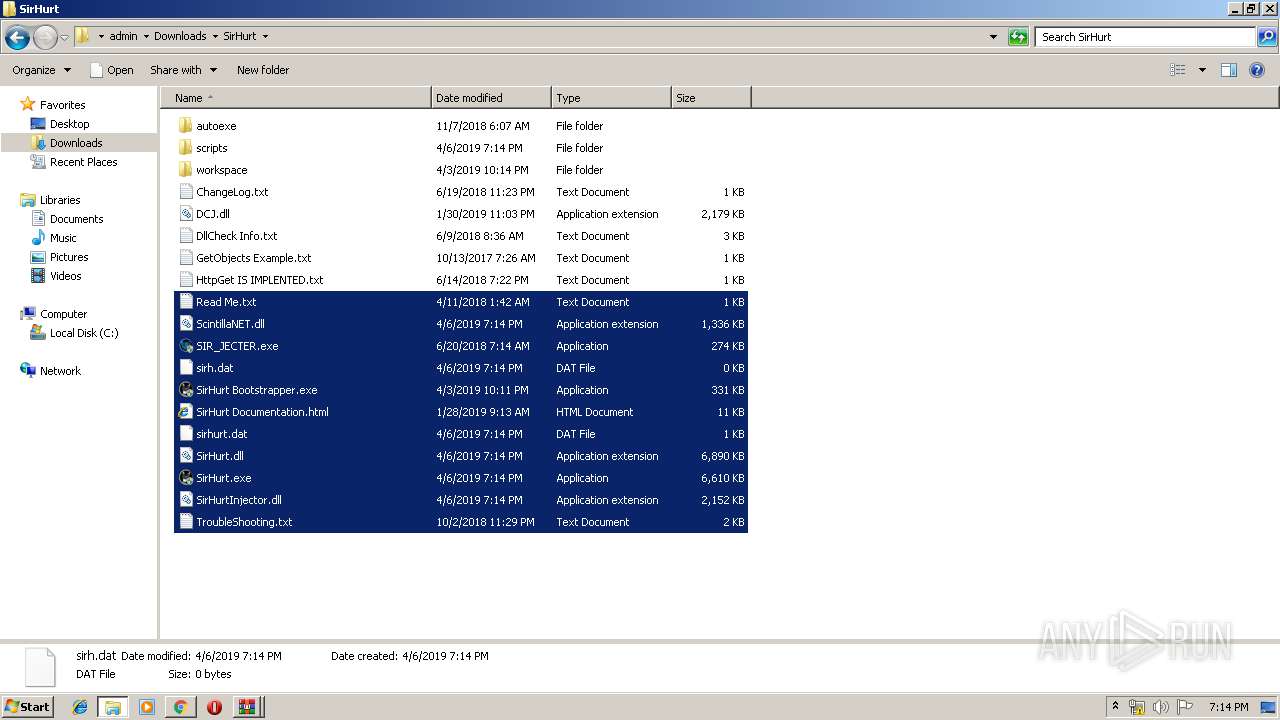Select Downloads in the navigation pane

76,143
